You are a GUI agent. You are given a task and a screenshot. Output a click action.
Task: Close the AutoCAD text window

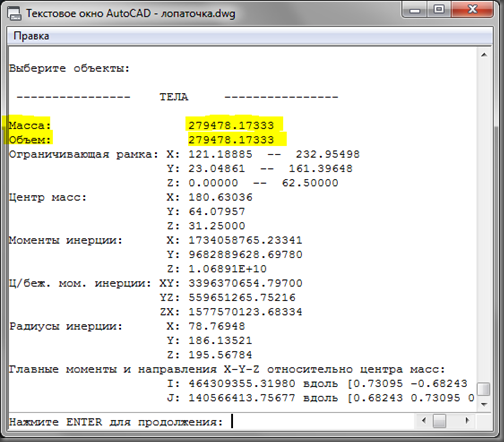pos(472,9)
